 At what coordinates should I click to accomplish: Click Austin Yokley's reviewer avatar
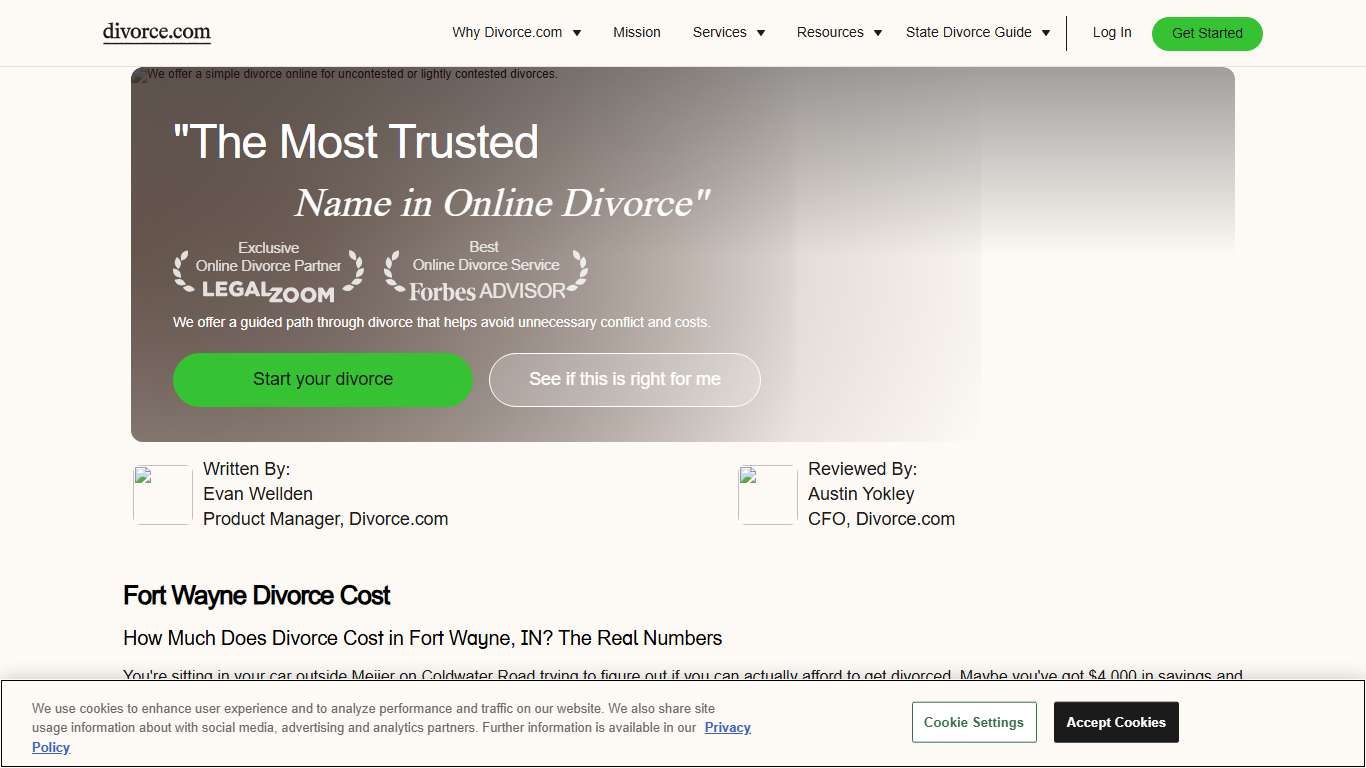[767, 494]
